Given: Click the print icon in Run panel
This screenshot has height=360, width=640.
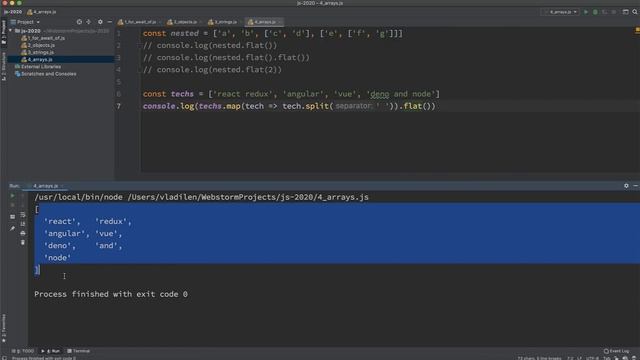Looking at the screenshot, I should [23, 233].
